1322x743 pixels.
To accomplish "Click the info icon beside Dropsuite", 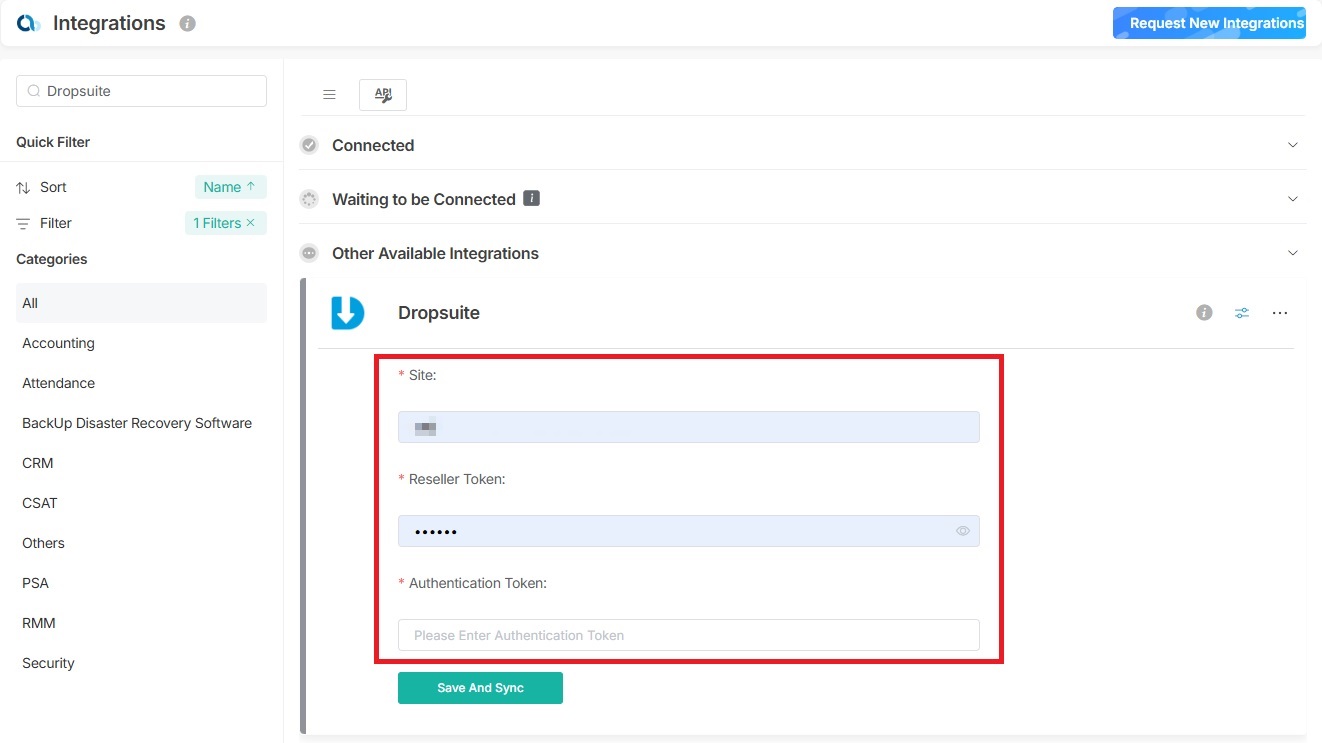I will [x=1203, y=313].
